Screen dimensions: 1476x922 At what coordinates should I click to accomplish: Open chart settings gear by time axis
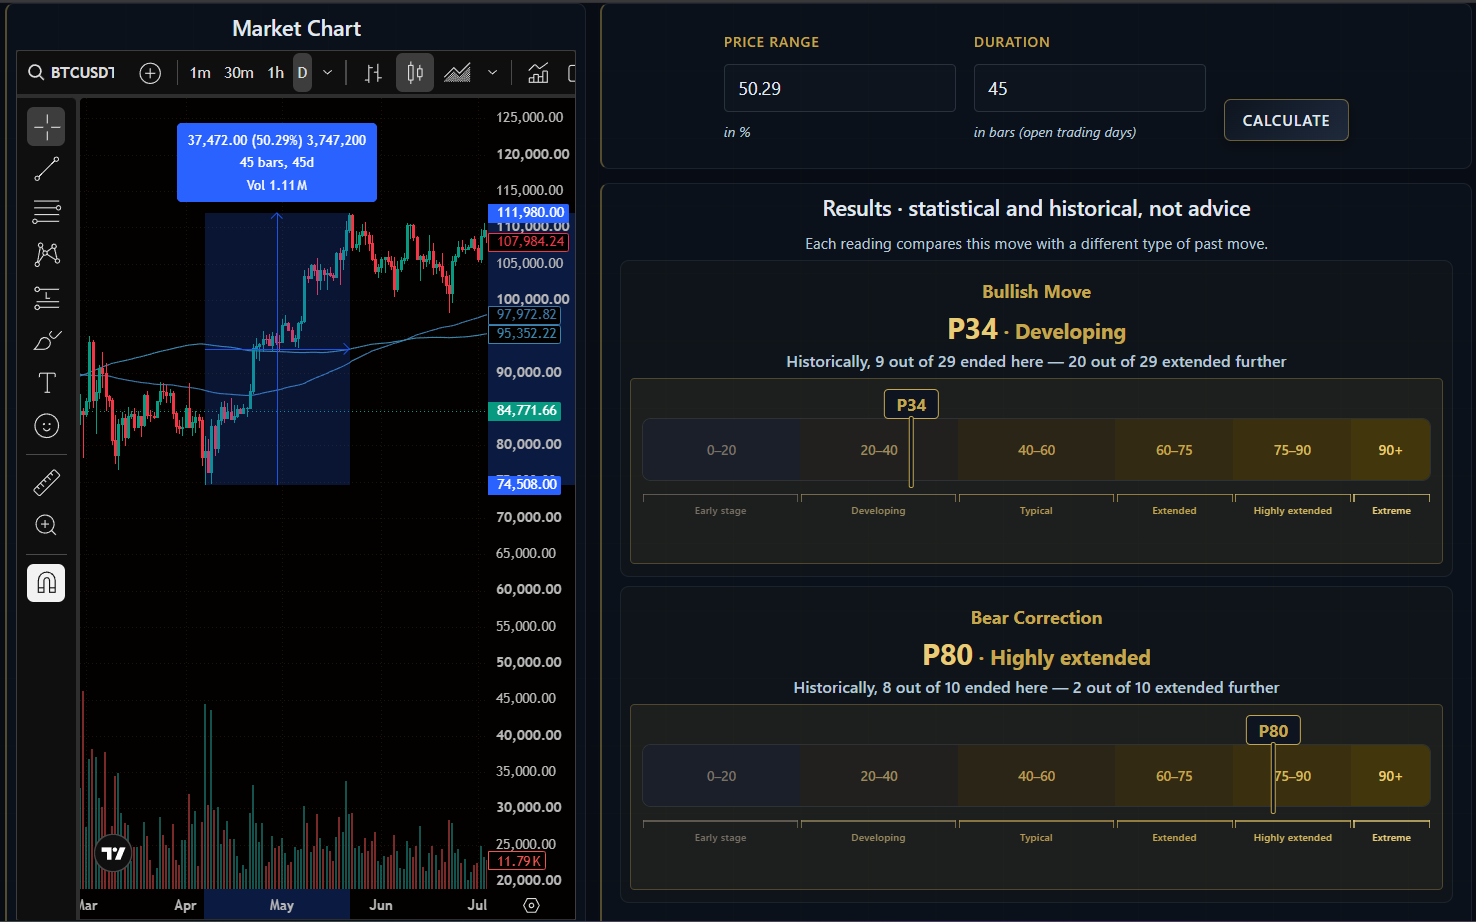pyautogui.click(x=532, y=905)
